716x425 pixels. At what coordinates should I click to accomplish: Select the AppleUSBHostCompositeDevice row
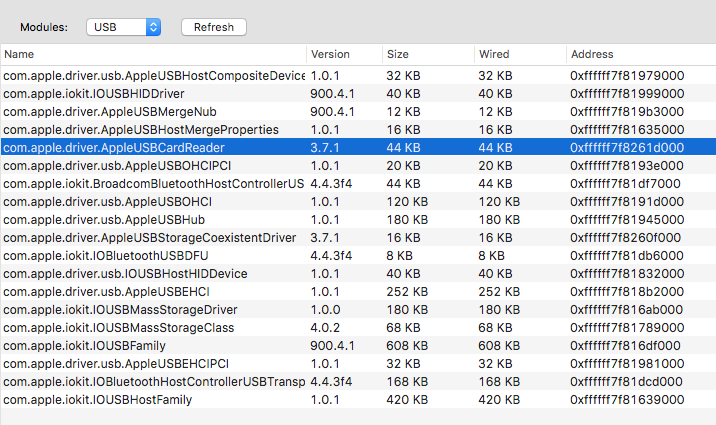pyautogui.click(x=358, y=75)
